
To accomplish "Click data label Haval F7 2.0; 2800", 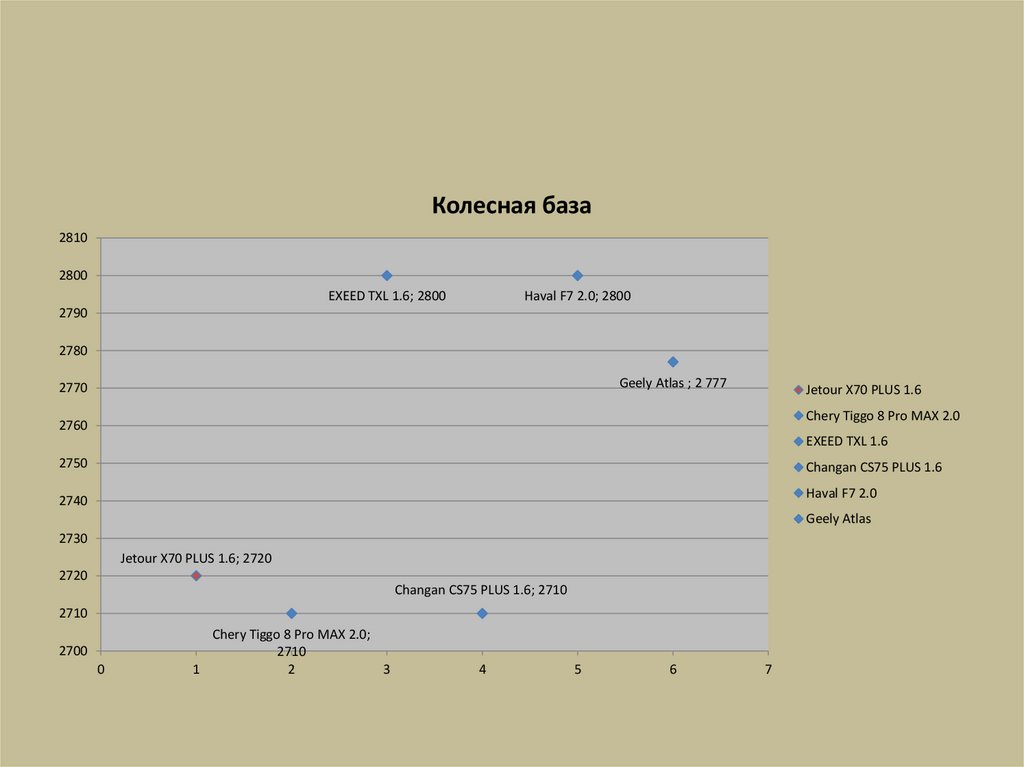I will click(577, 296).
